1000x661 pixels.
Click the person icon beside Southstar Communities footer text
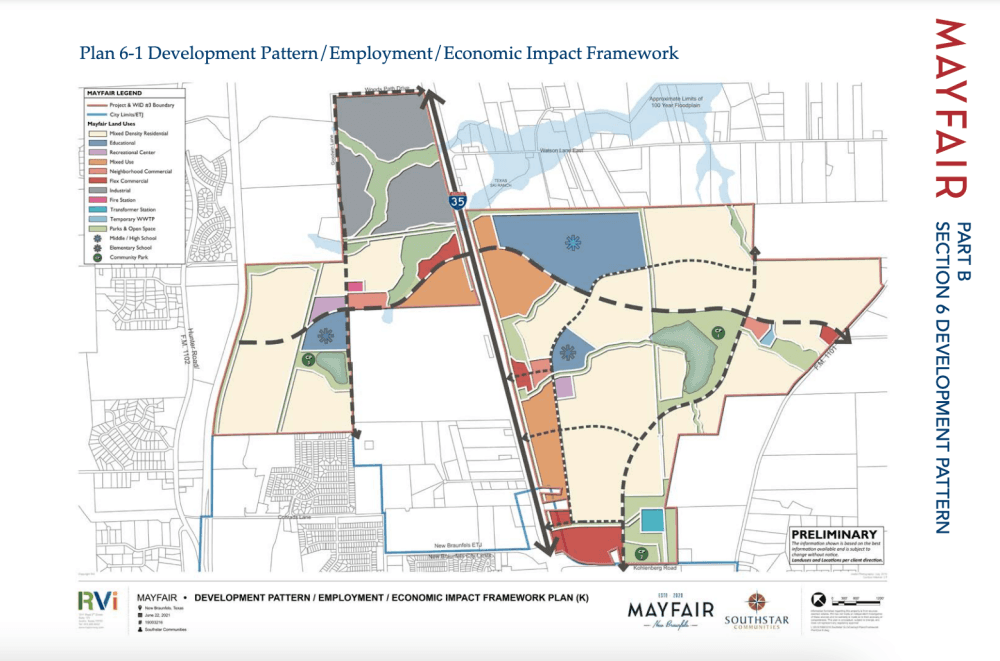click(x=140, y=630)
